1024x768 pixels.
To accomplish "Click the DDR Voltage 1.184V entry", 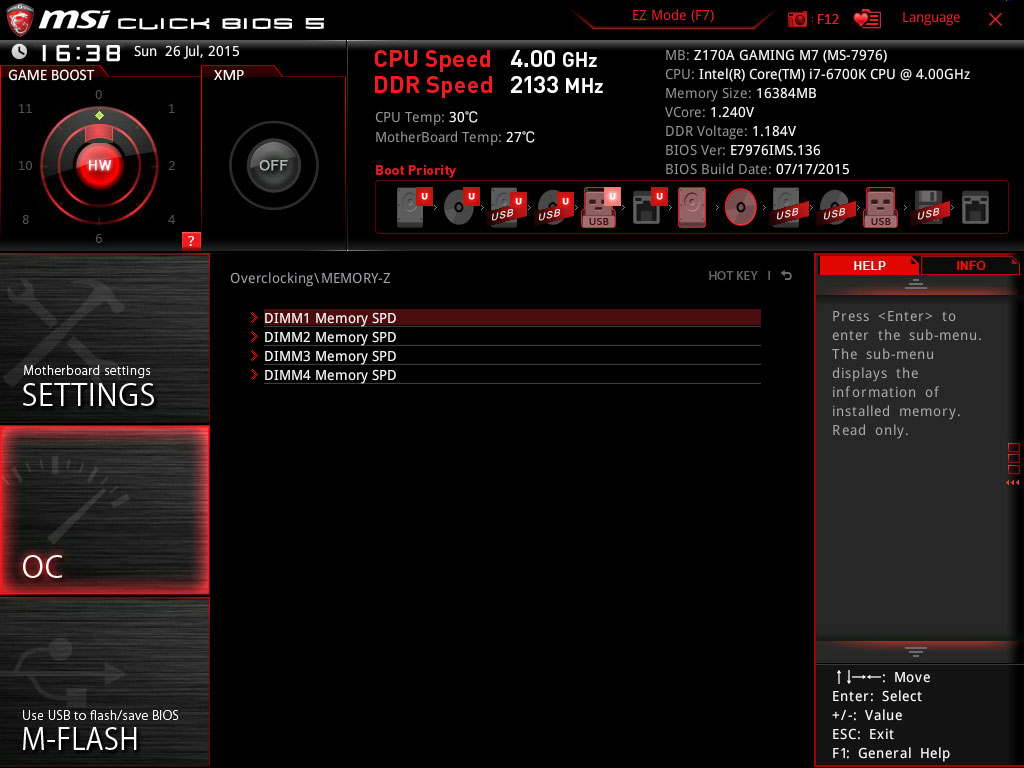I will (x=730, y=131).
